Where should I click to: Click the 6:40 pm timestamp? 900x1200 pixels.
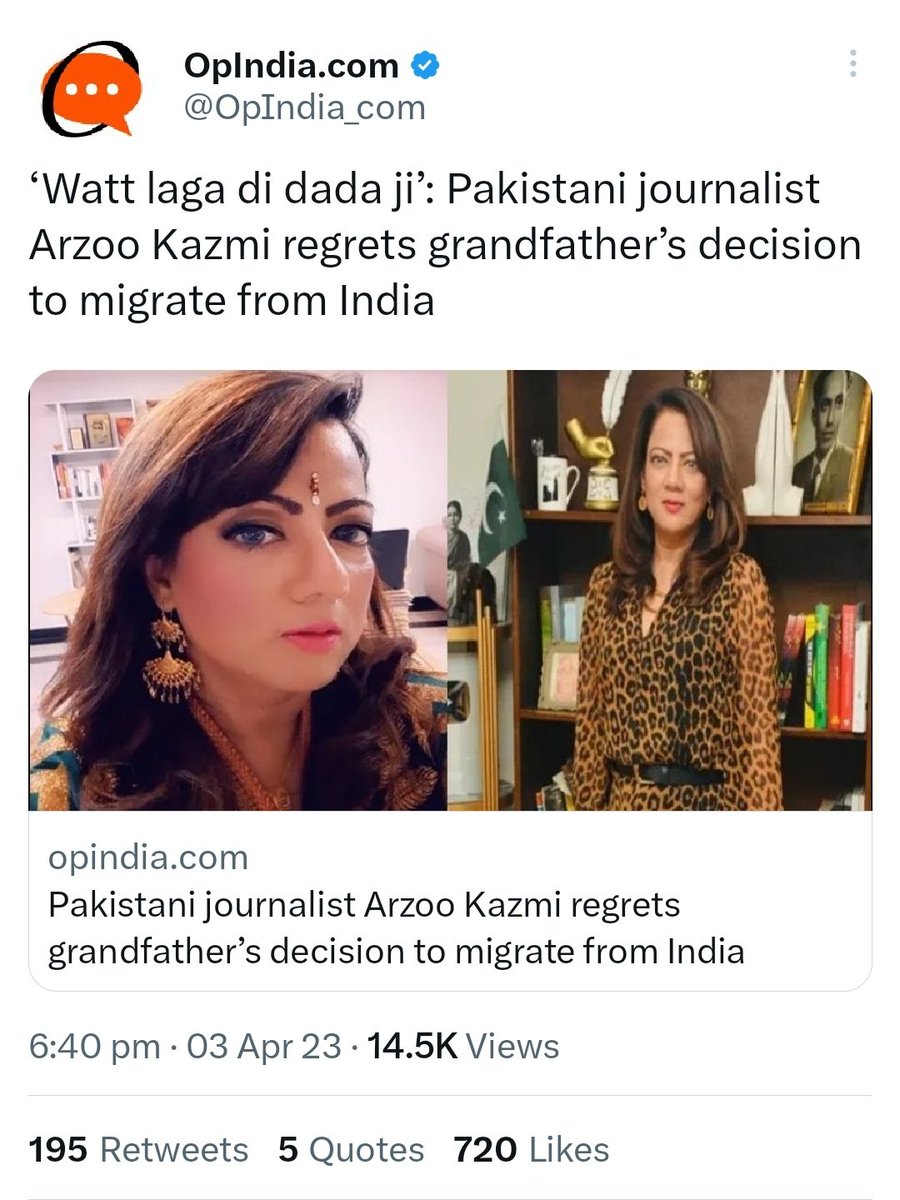[95, 1047]
